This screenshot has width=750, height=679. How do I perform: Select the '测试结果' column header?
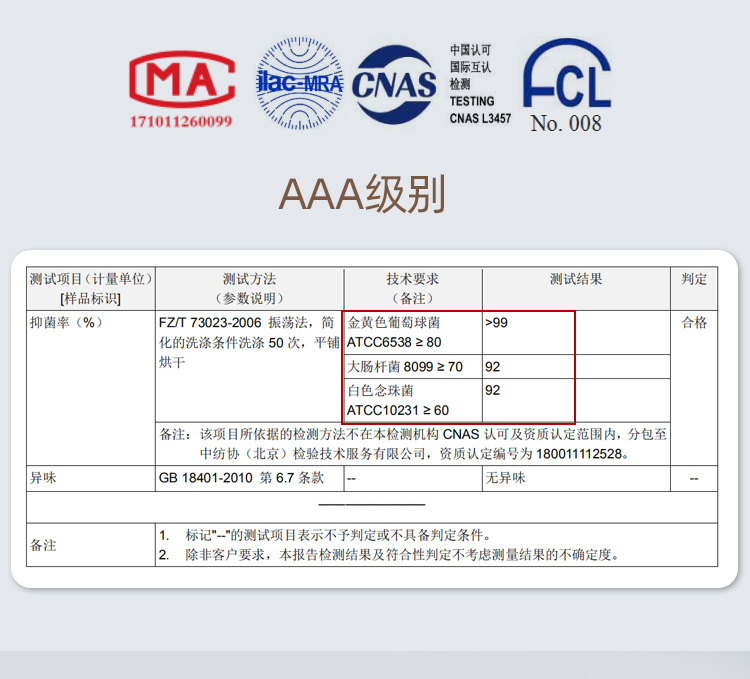576,280
